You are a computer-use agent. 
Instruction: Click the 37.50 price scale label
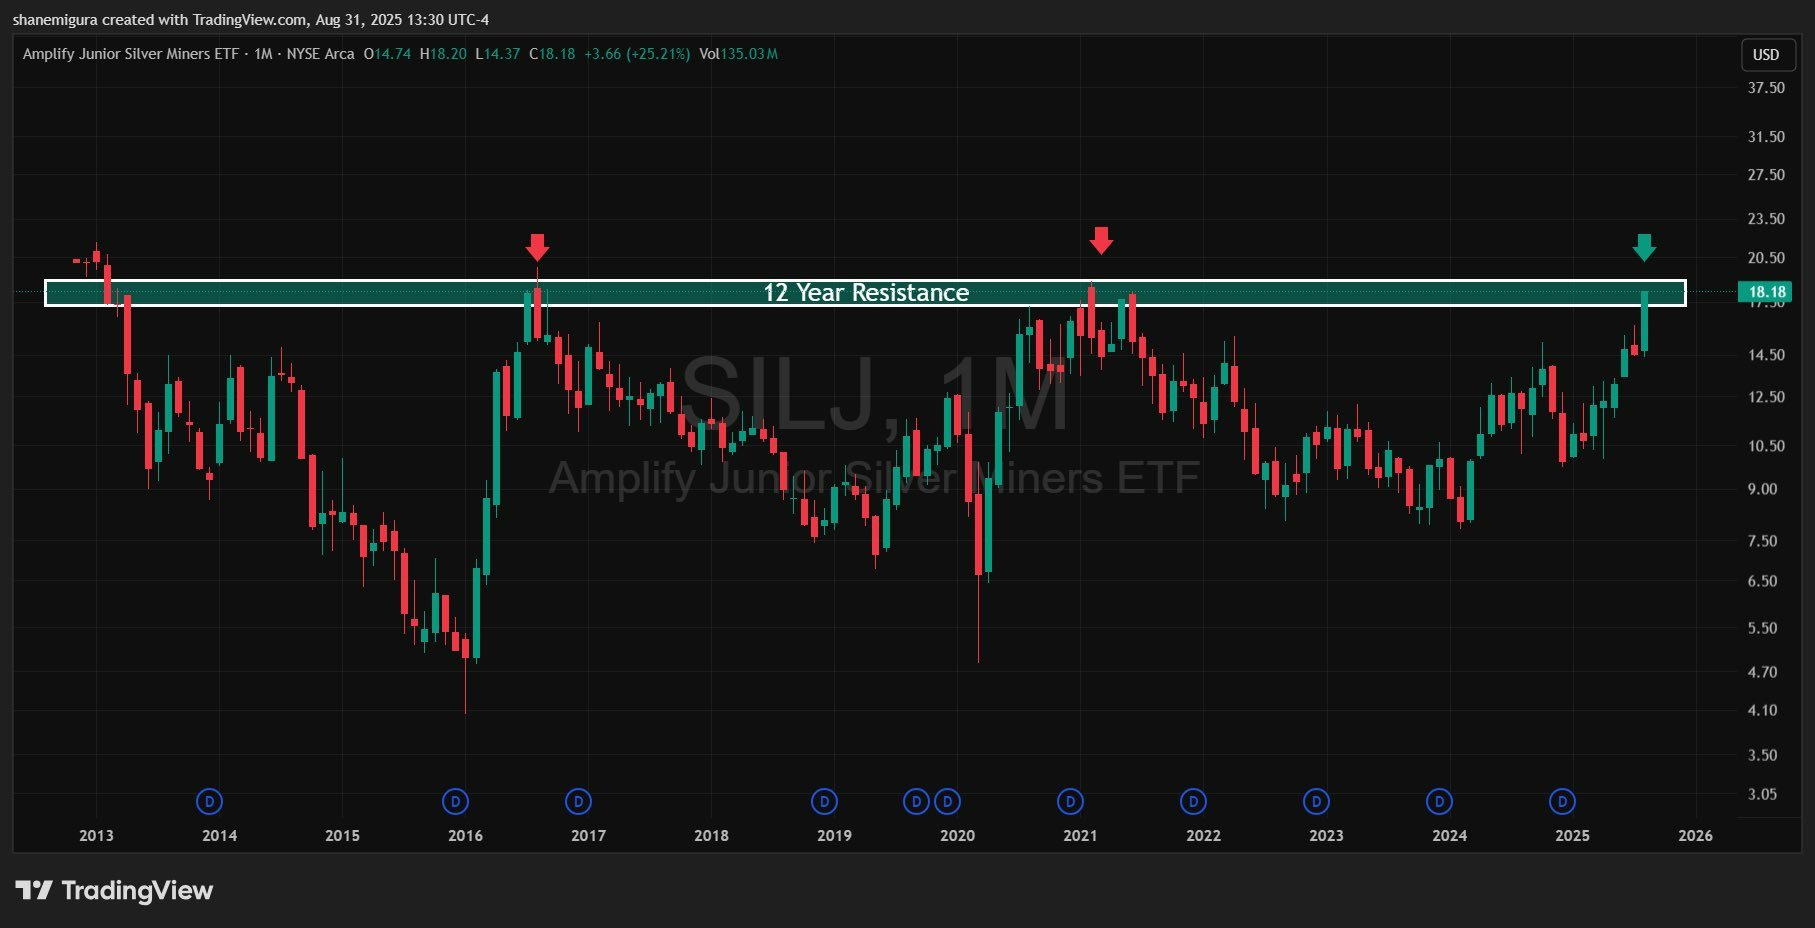coord(1765,88)
